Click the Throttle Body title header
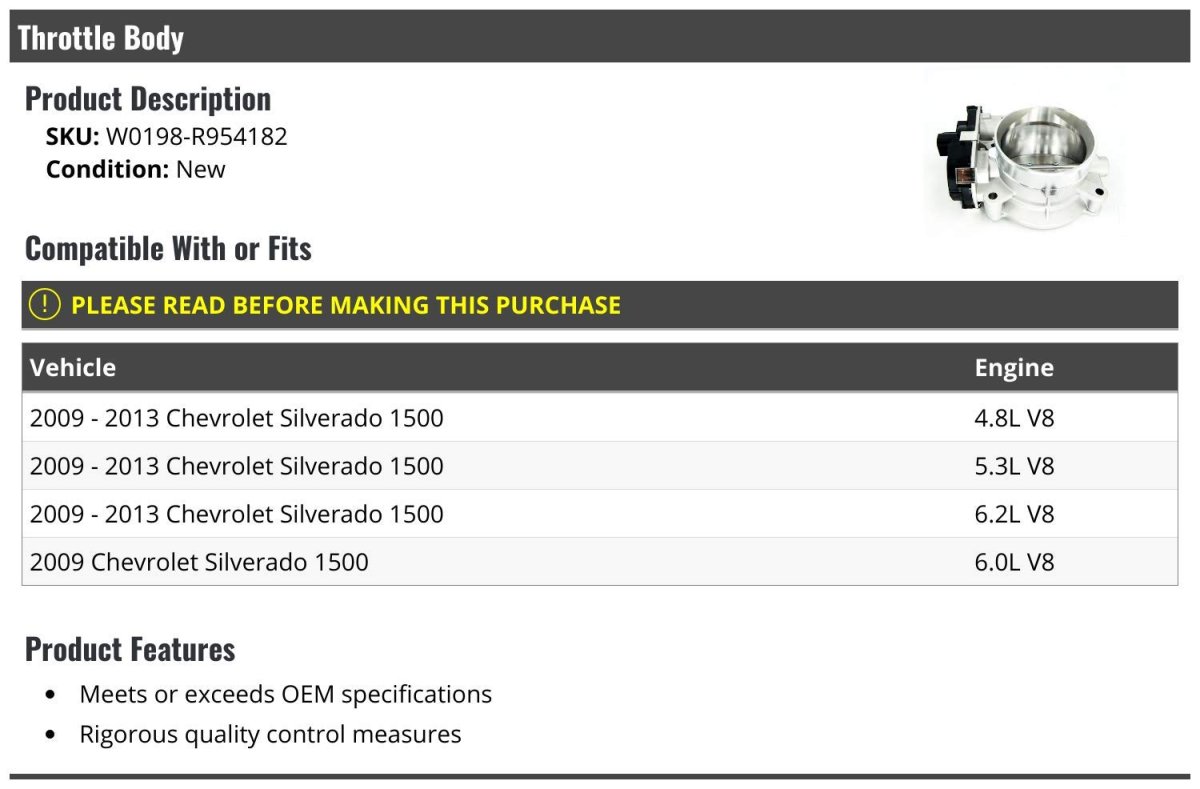Image resolution: width=1200 pixels, height=789 pixels. [x=101, y=38]
